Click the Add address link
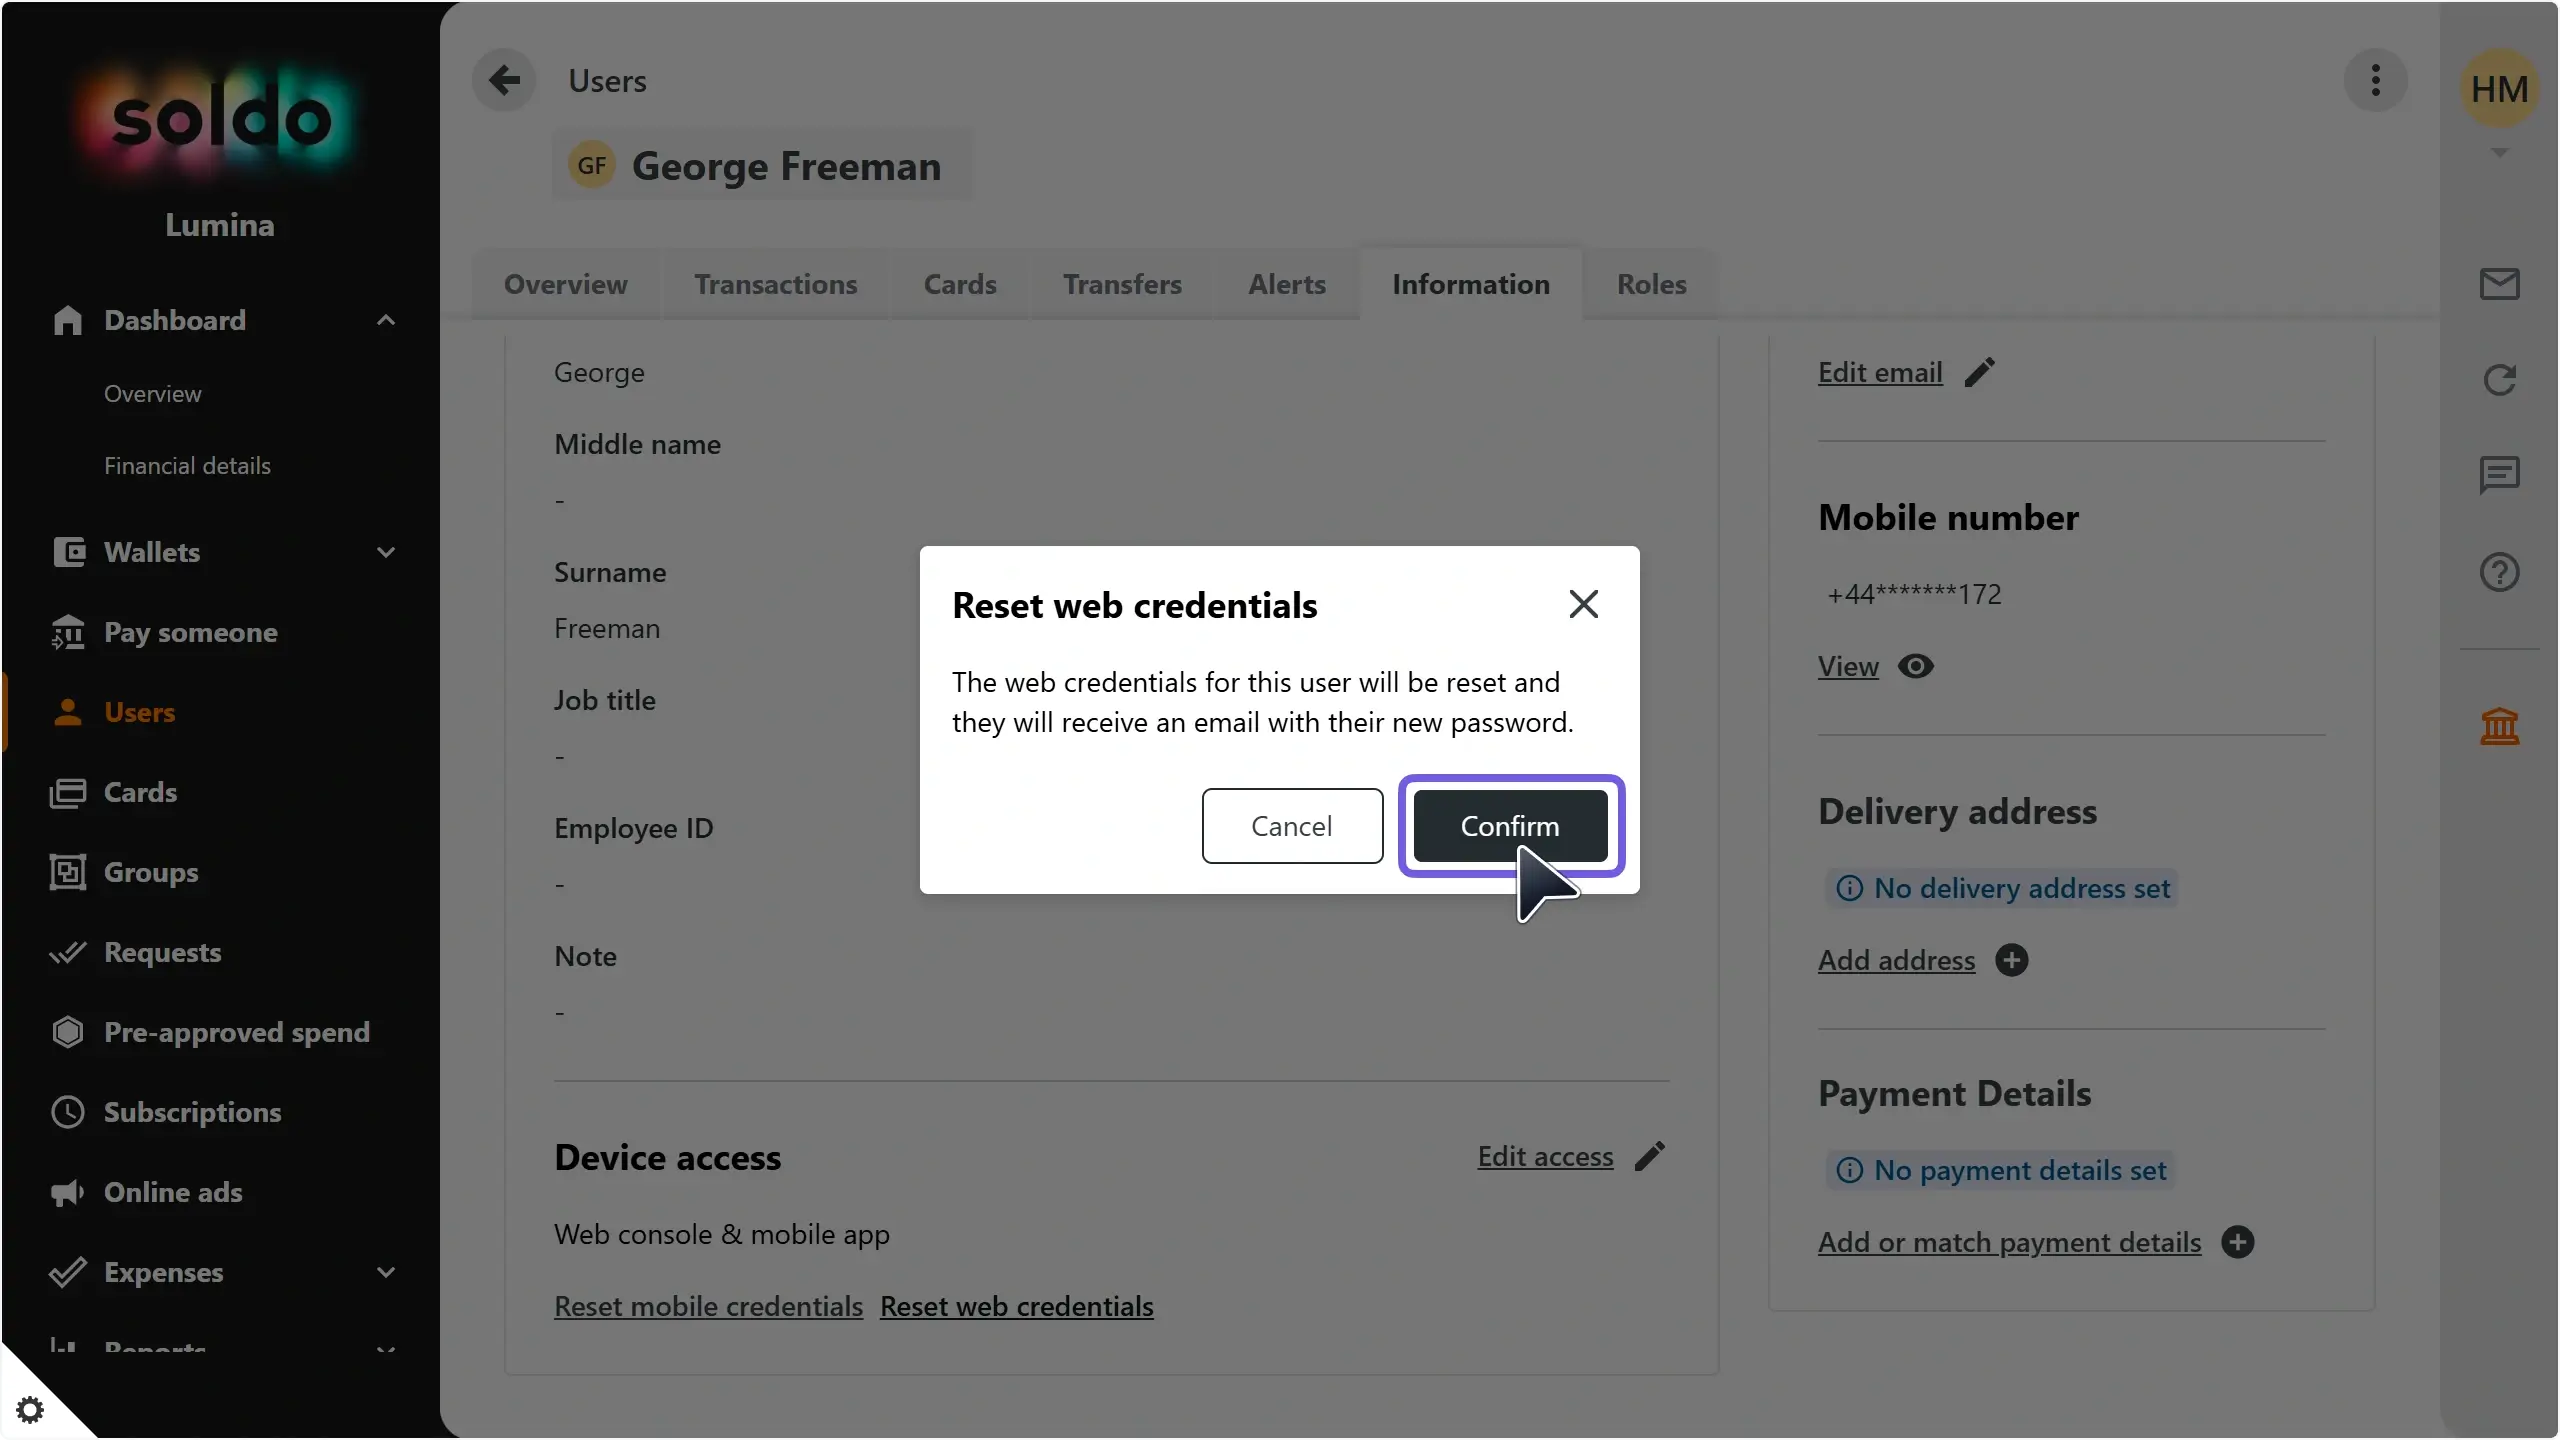Screen dimensions: 2560x1440 pyautogui.click(x=1896, y=960)
